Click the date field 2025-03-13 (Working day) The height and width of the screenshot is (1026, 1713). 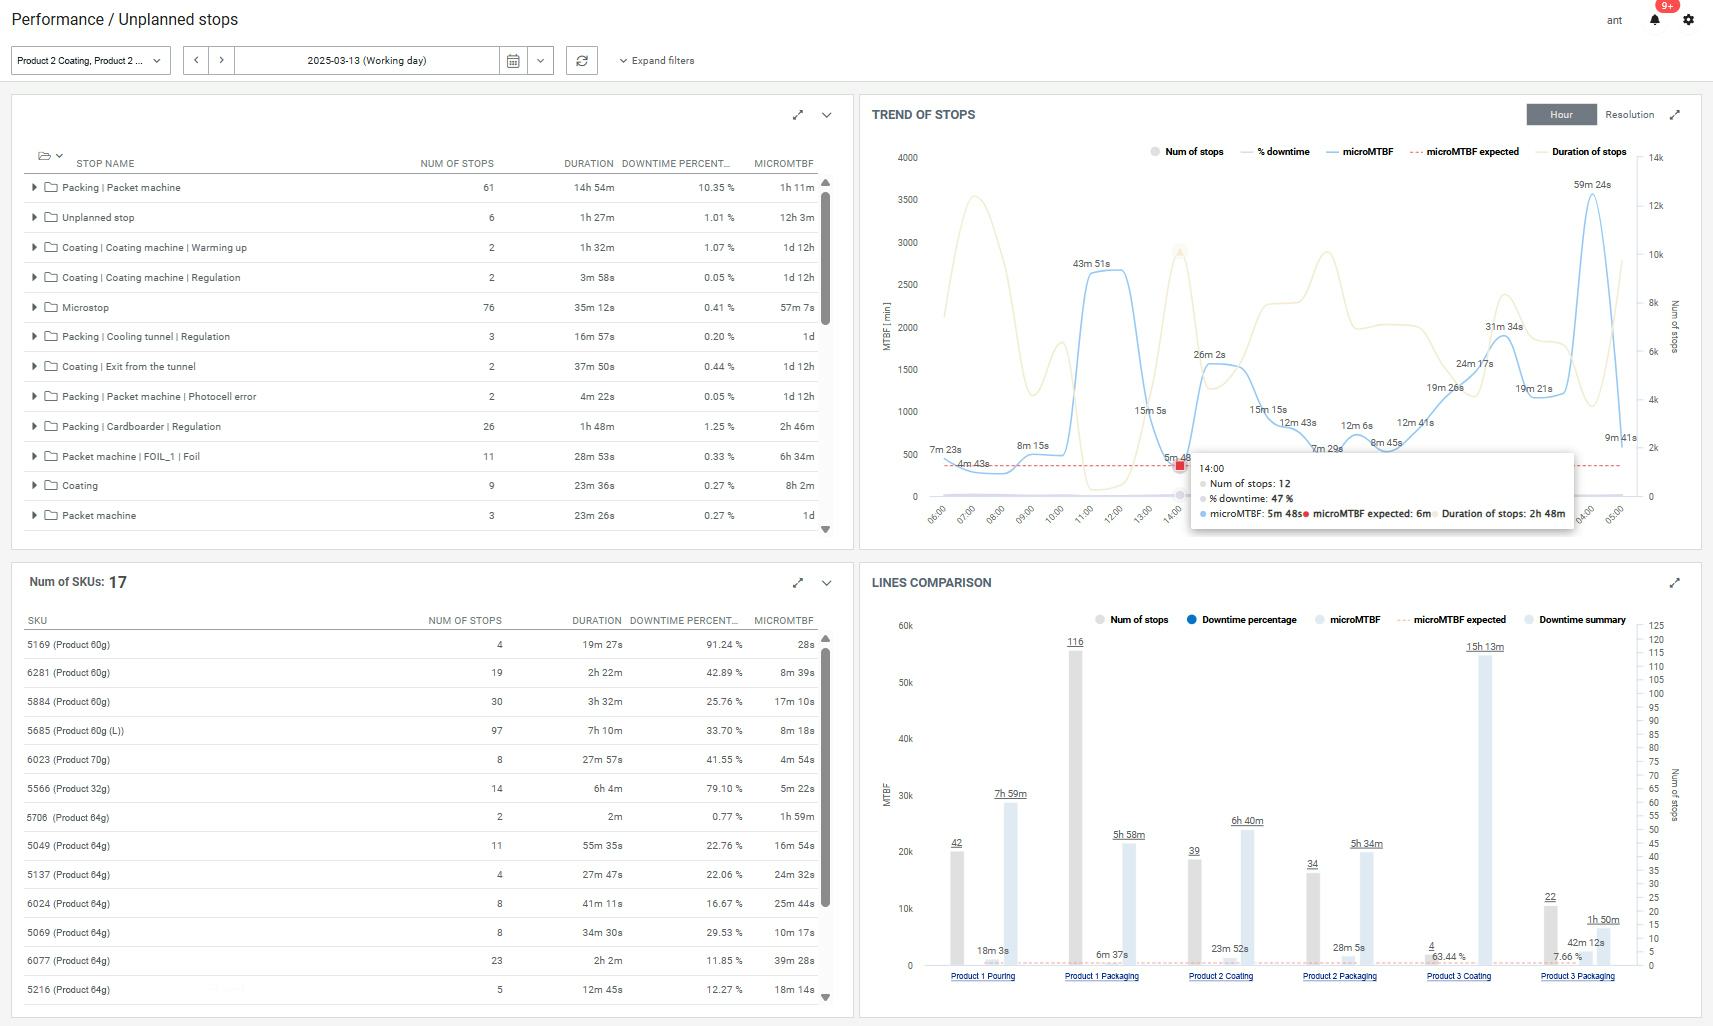click(x=367, y=61)
